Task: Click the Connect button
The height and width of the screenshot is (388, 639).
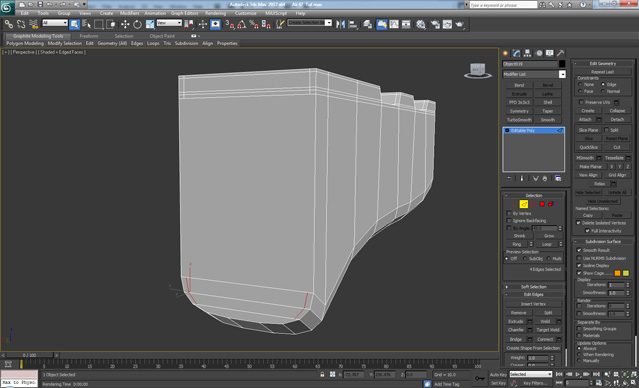Action: (545, 339)
